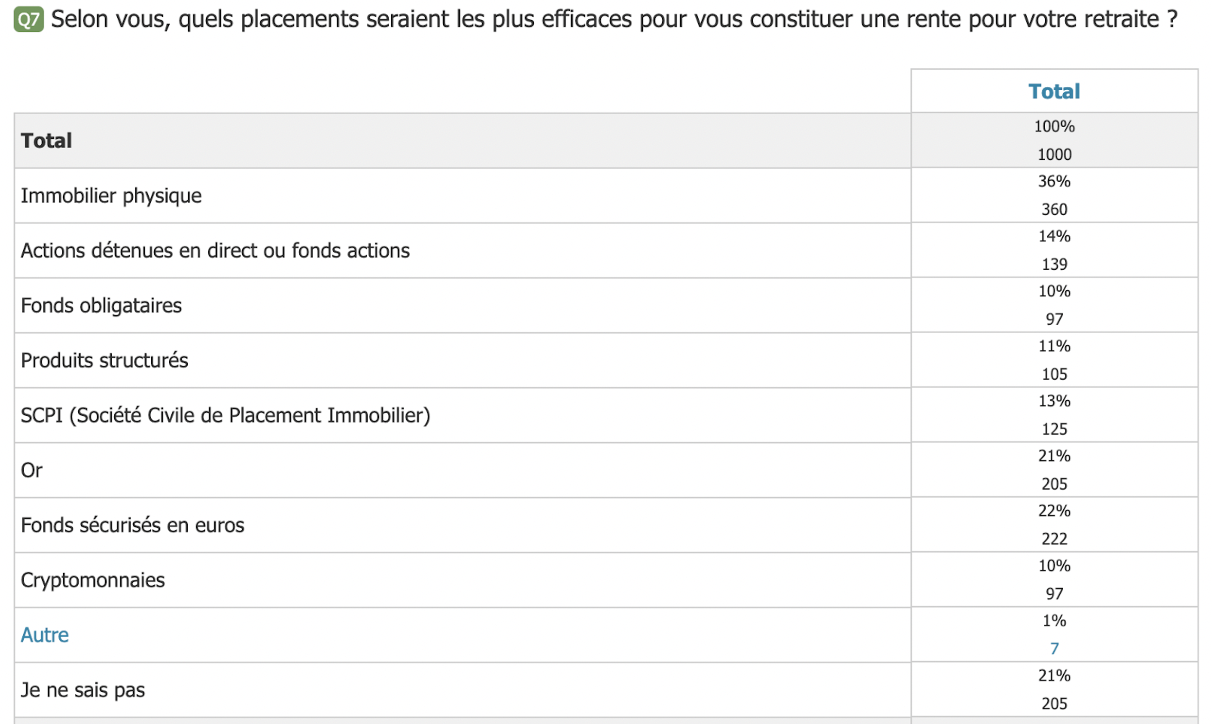Click the Fonds sécurisés en euros label
The height and width of the screenshot is (724, 1212).
coord(133,525)
